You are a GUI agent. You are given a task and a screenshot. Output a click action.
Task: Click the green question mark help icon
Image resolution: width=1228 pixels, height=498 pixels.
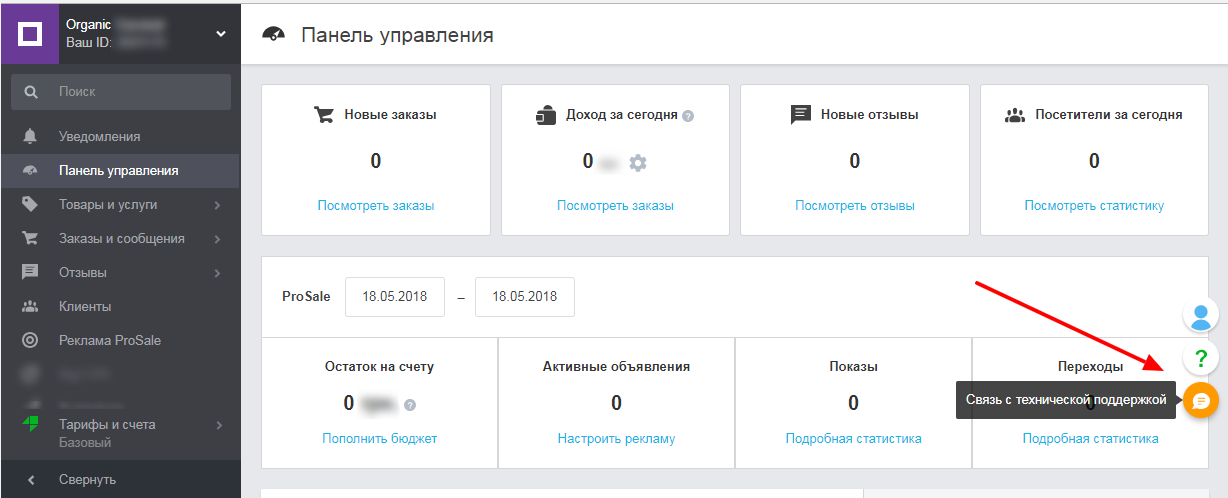1201,358
